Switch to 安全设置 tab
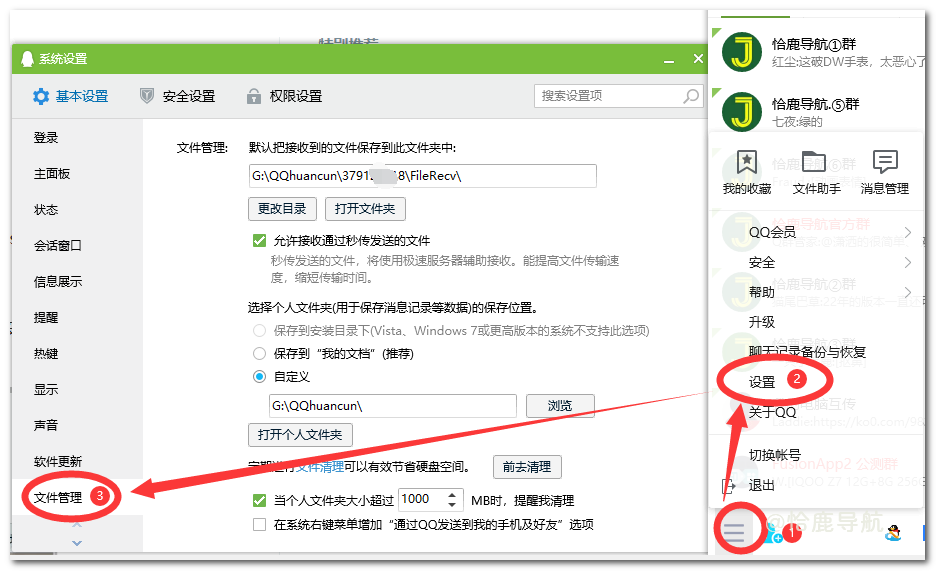 pyautogui.click(x=177, y=96)
